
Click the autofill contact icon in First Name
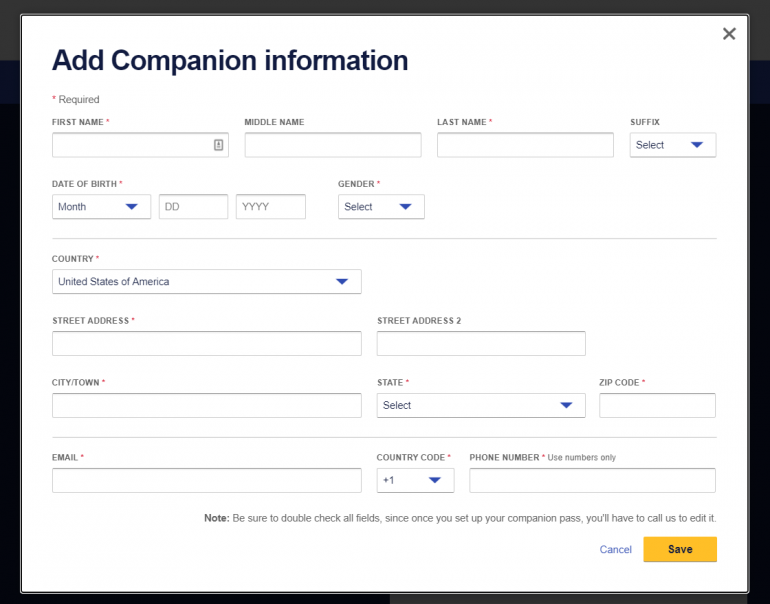[219, 145]
